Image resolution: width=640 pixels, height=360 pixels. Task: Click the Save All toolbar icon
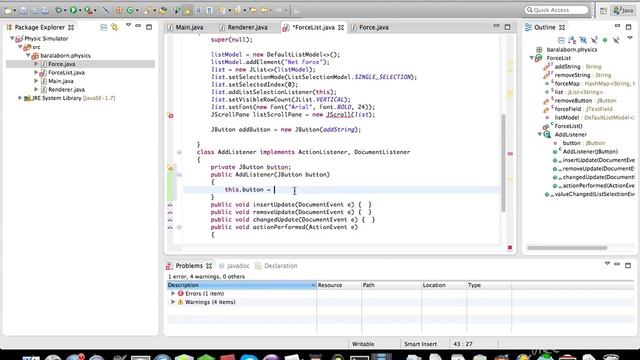click(x=35, y=10)
